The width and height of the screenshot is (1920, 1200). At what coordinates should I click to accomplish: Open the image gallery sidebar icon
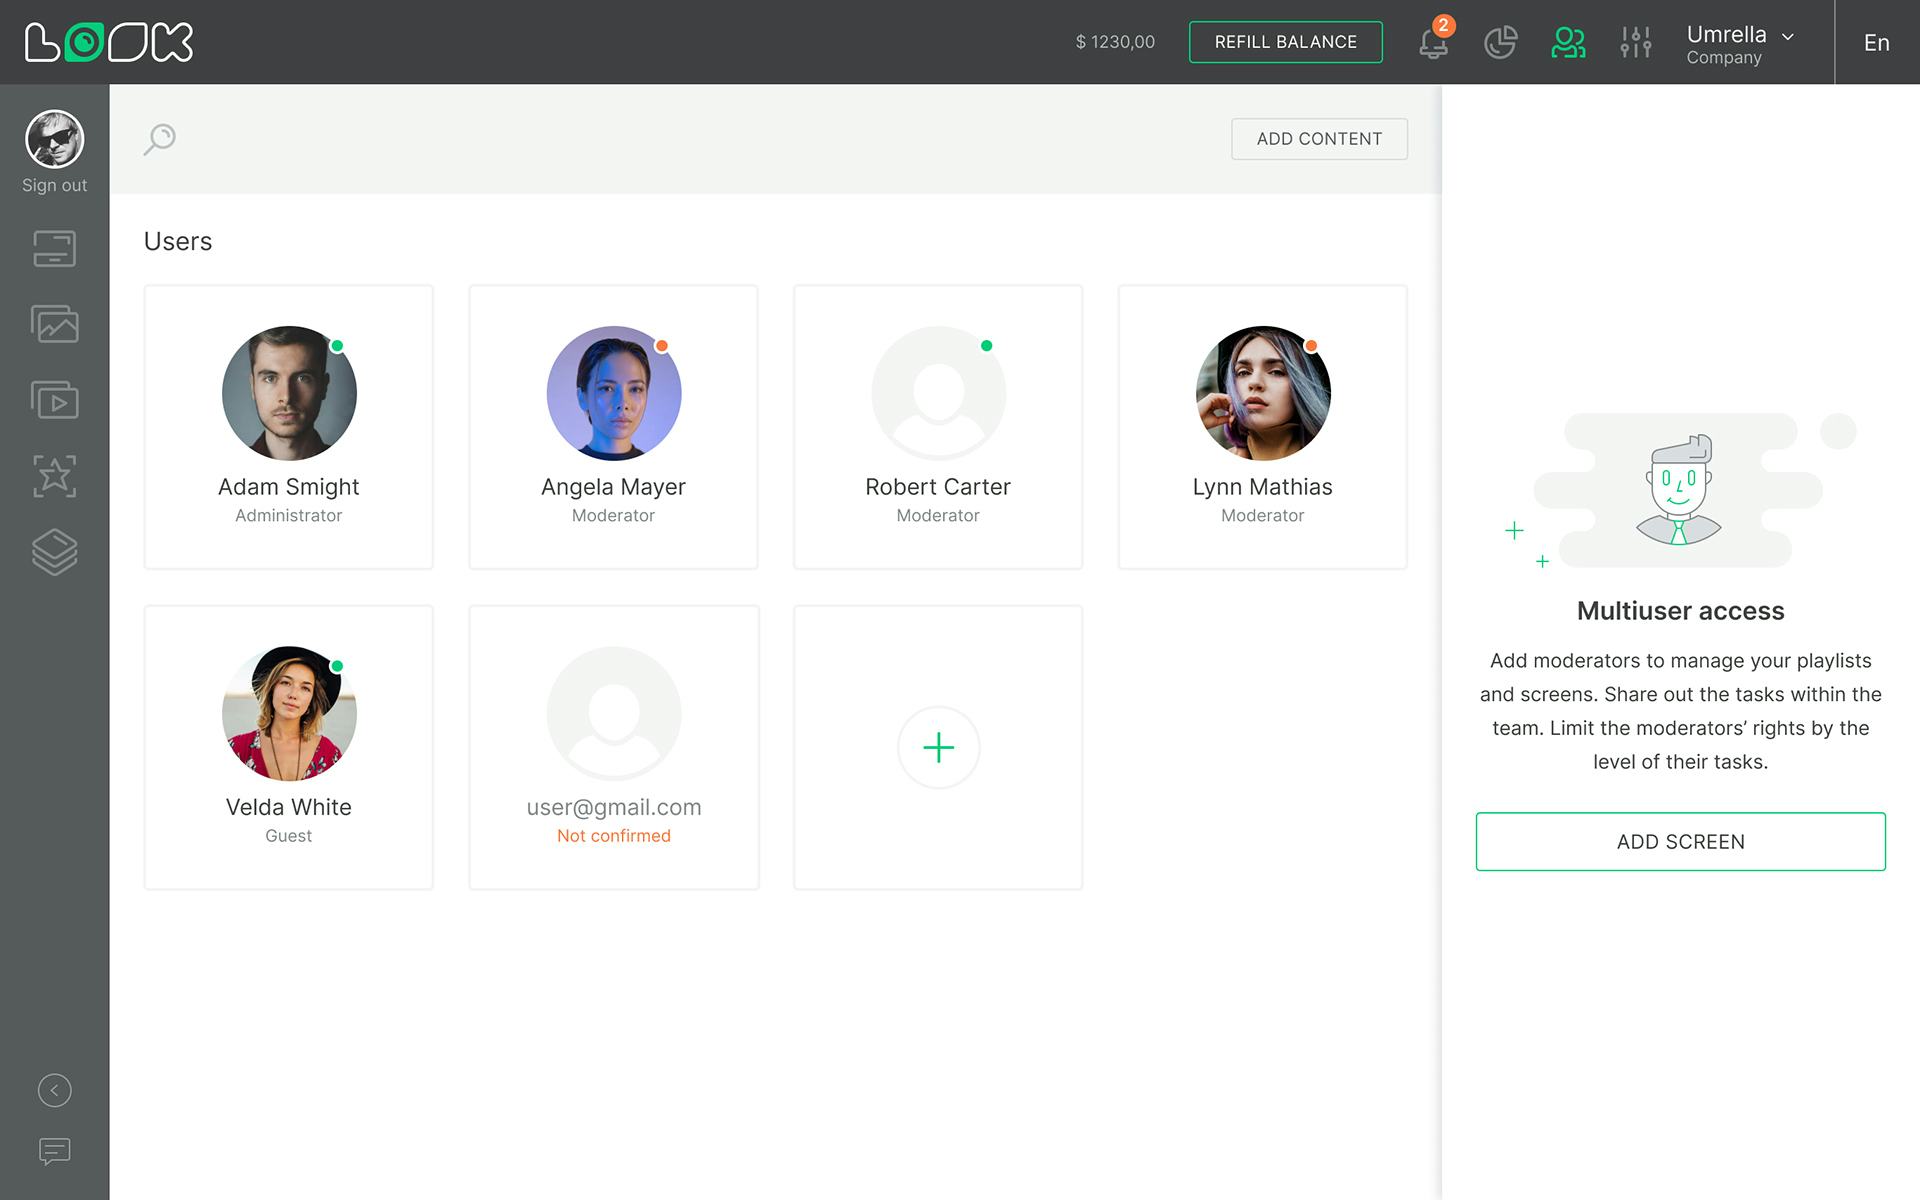point(54,324)
